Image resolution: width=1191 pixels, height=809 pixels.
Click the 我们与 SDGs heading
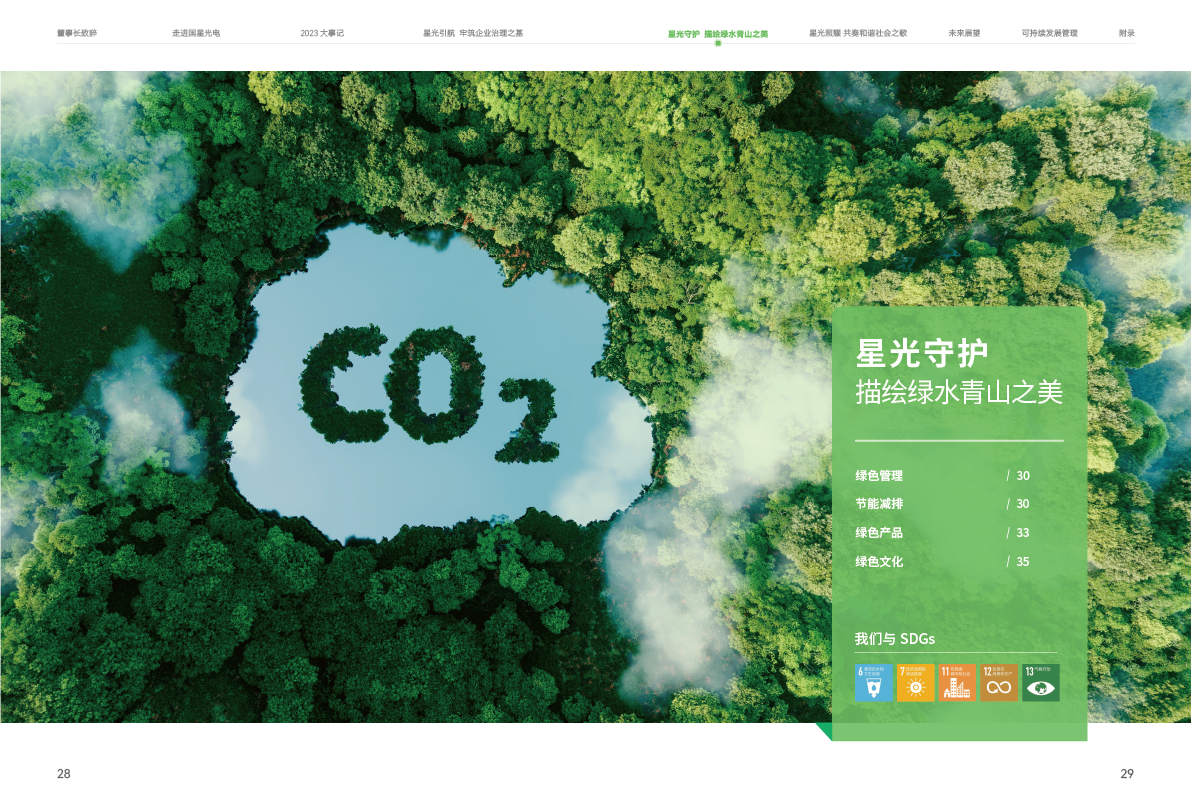(x=895, y=639)
